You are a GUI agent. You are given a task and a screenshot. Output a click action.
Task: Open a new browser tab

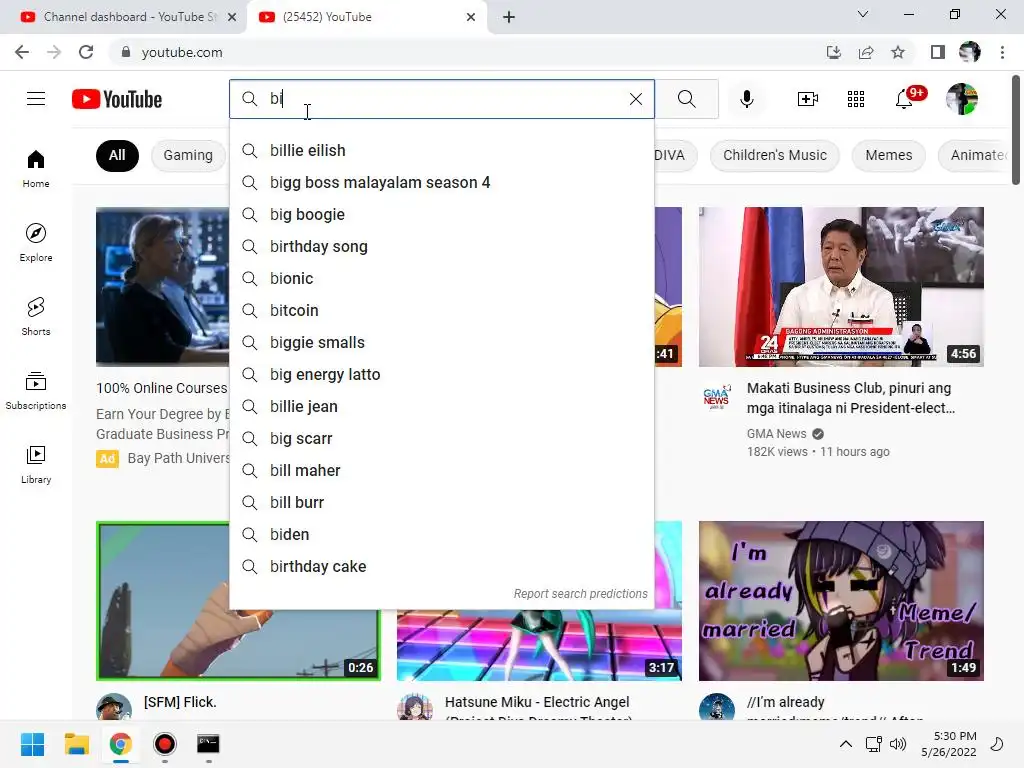click(509, 17)
